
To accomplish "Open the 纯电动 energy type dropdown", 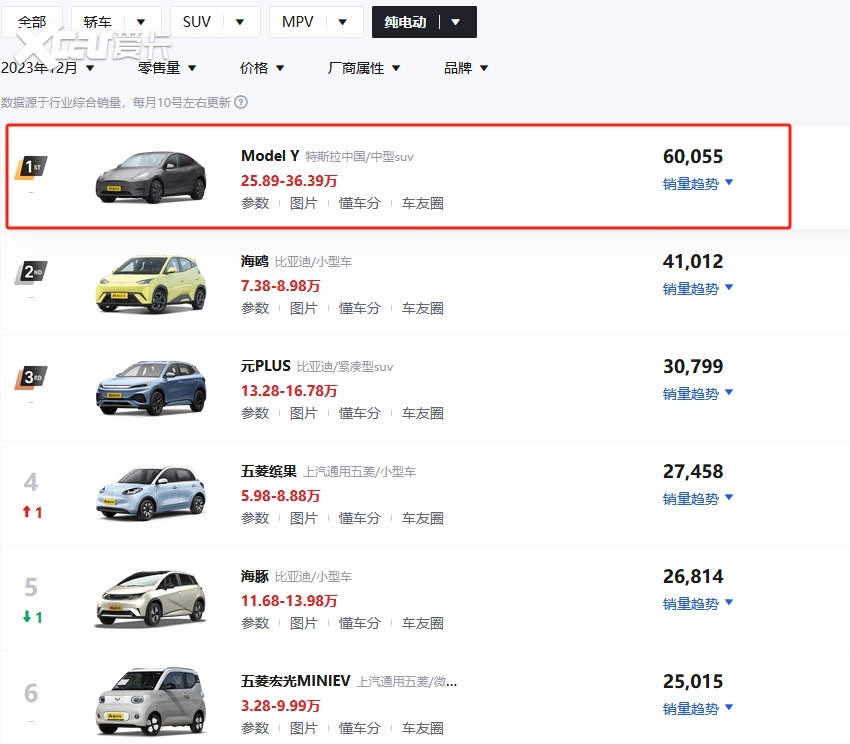I will (456, 22).
